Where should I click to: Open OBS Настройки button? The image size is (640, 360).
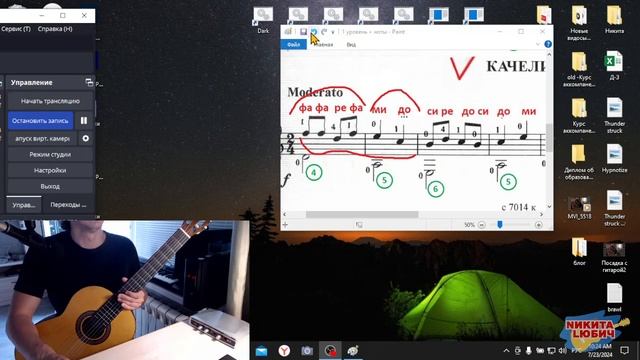coord(50,171)
